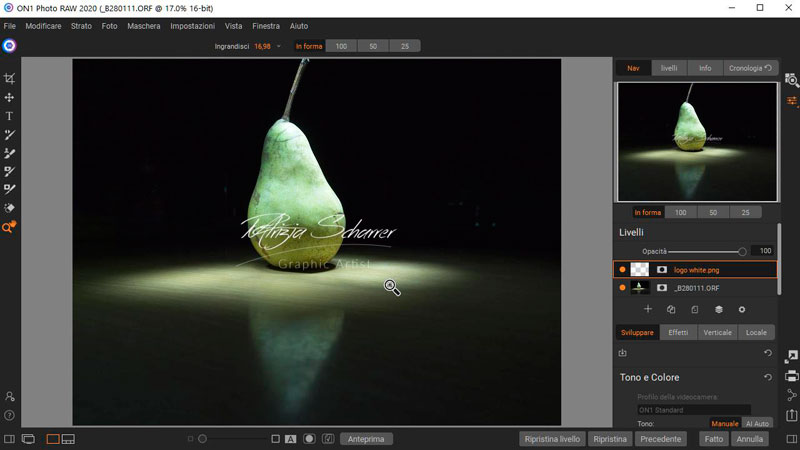Click the merge layers stack icon
Image resolution: width=800 pixels, height=450 pixels.
point(718,309)
